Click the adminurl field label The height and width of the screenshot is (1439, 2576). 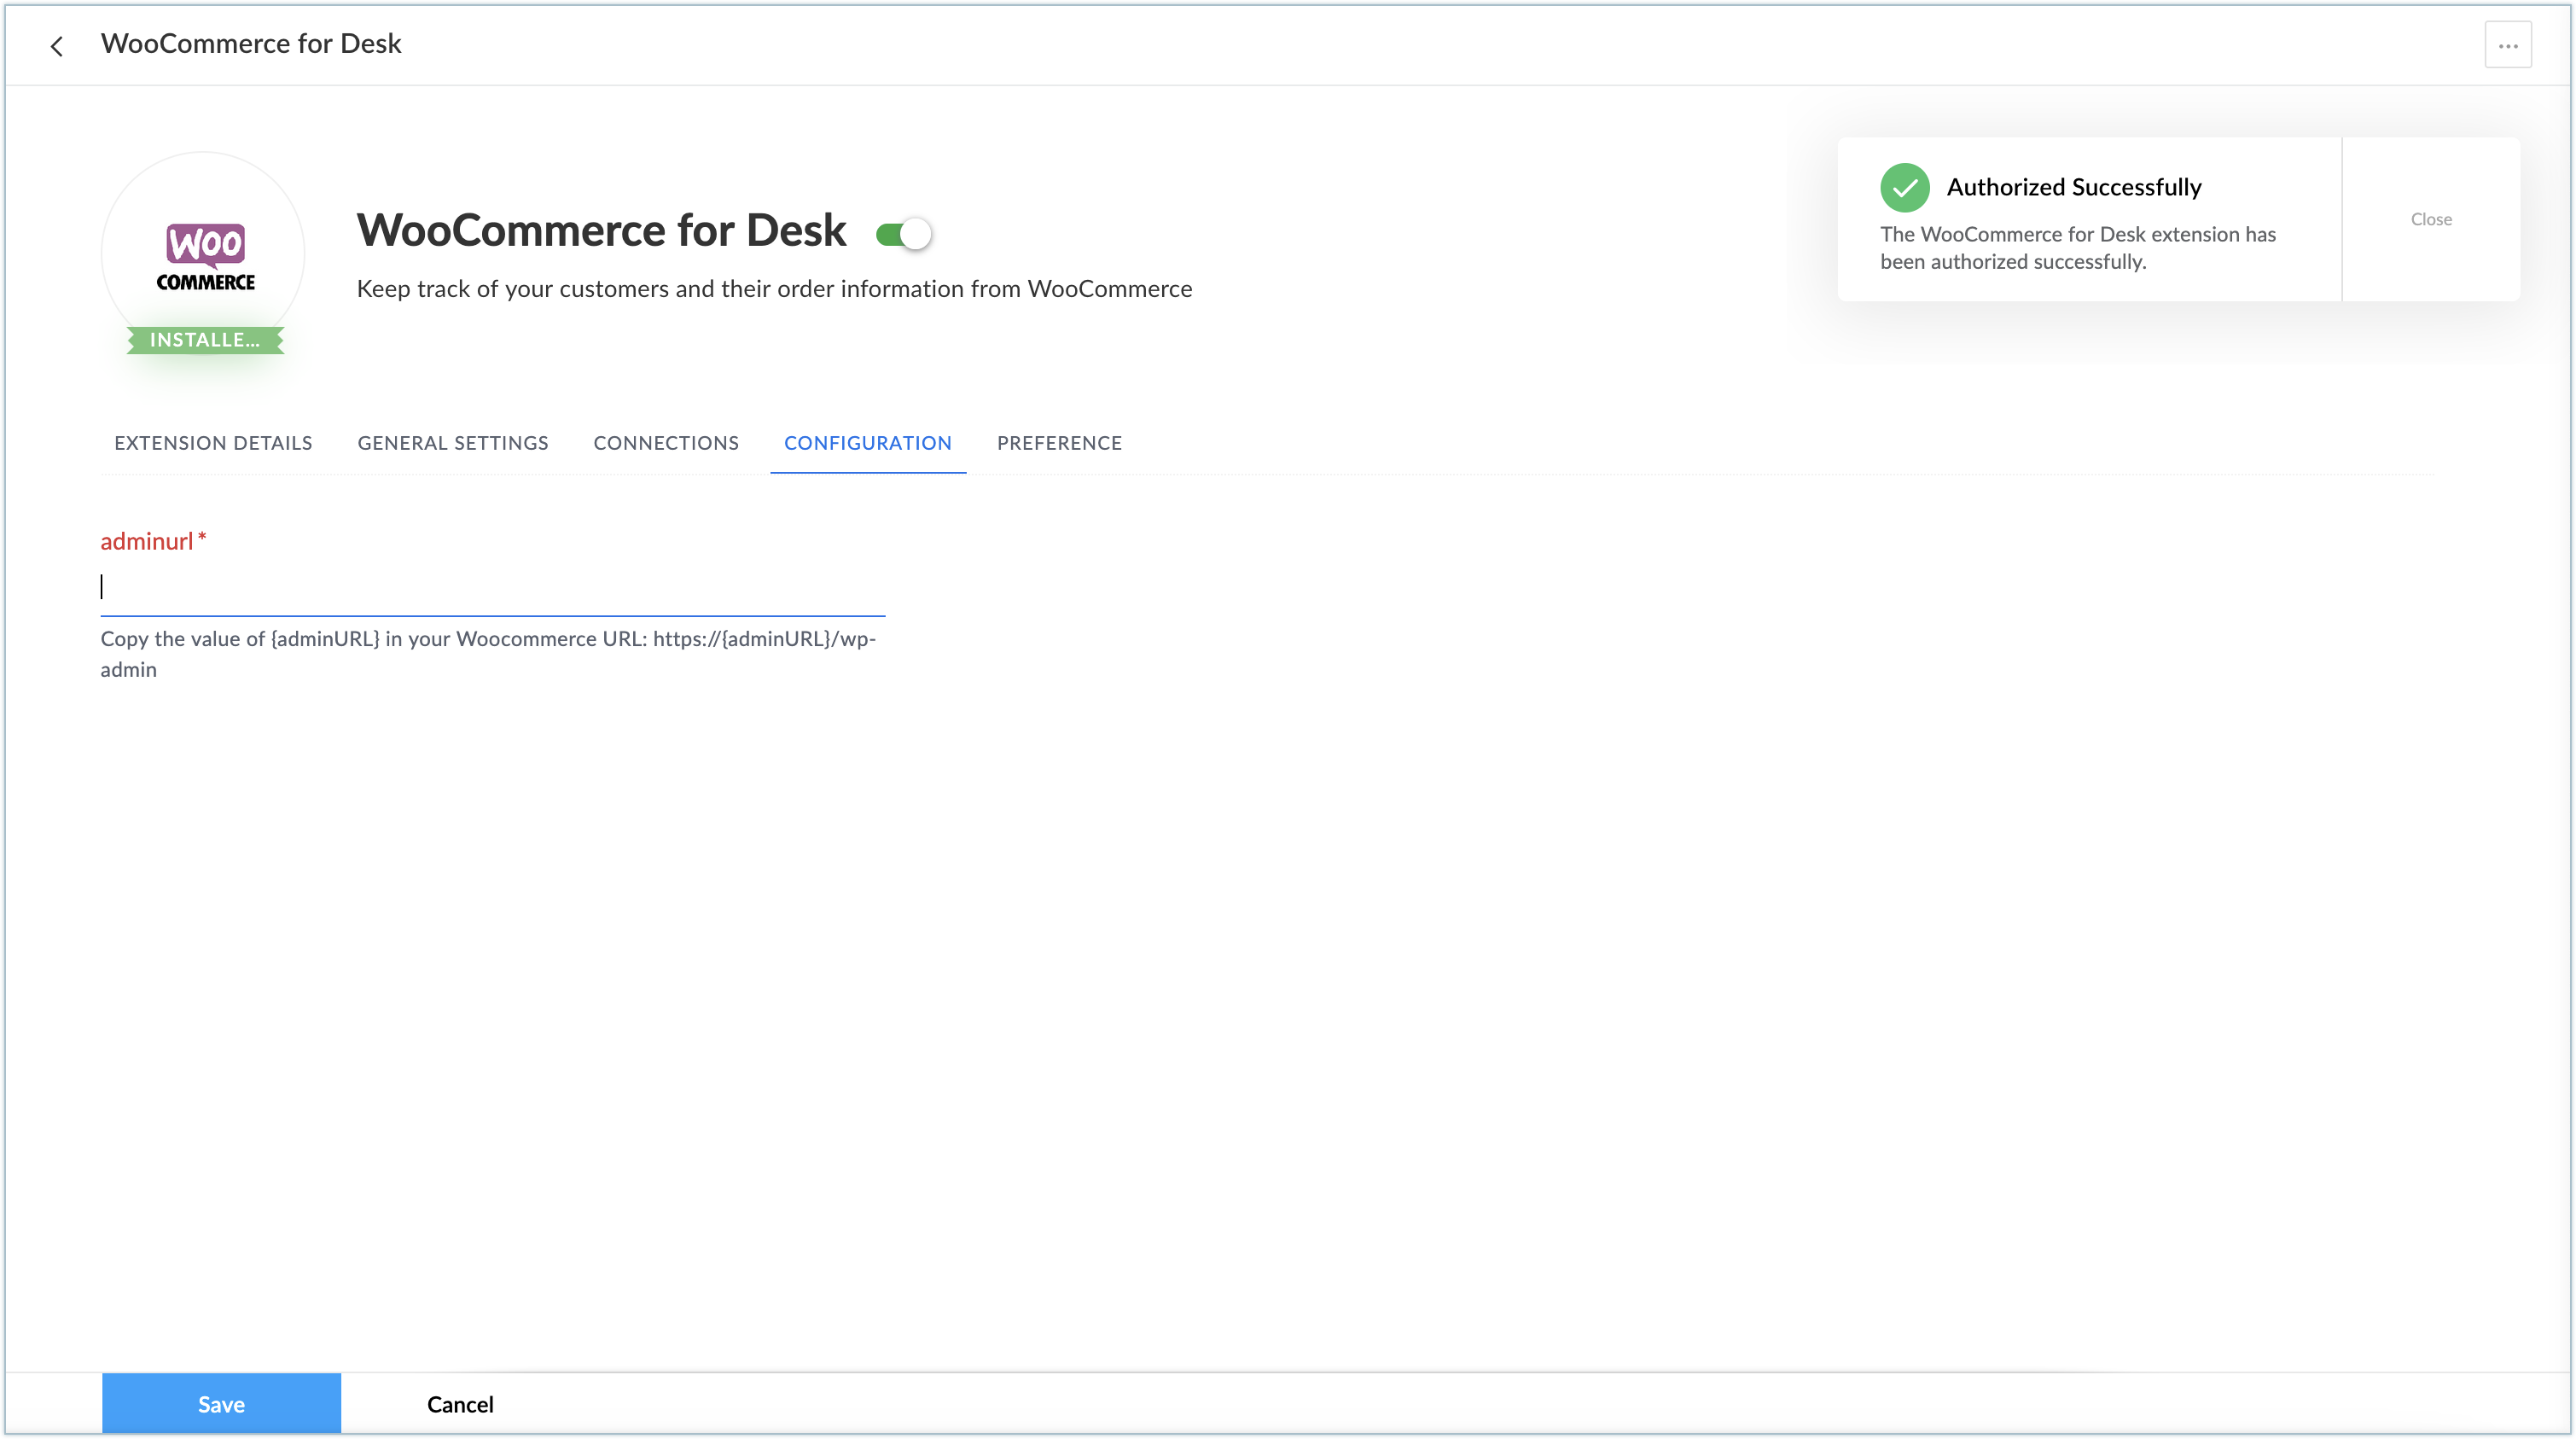147,541
